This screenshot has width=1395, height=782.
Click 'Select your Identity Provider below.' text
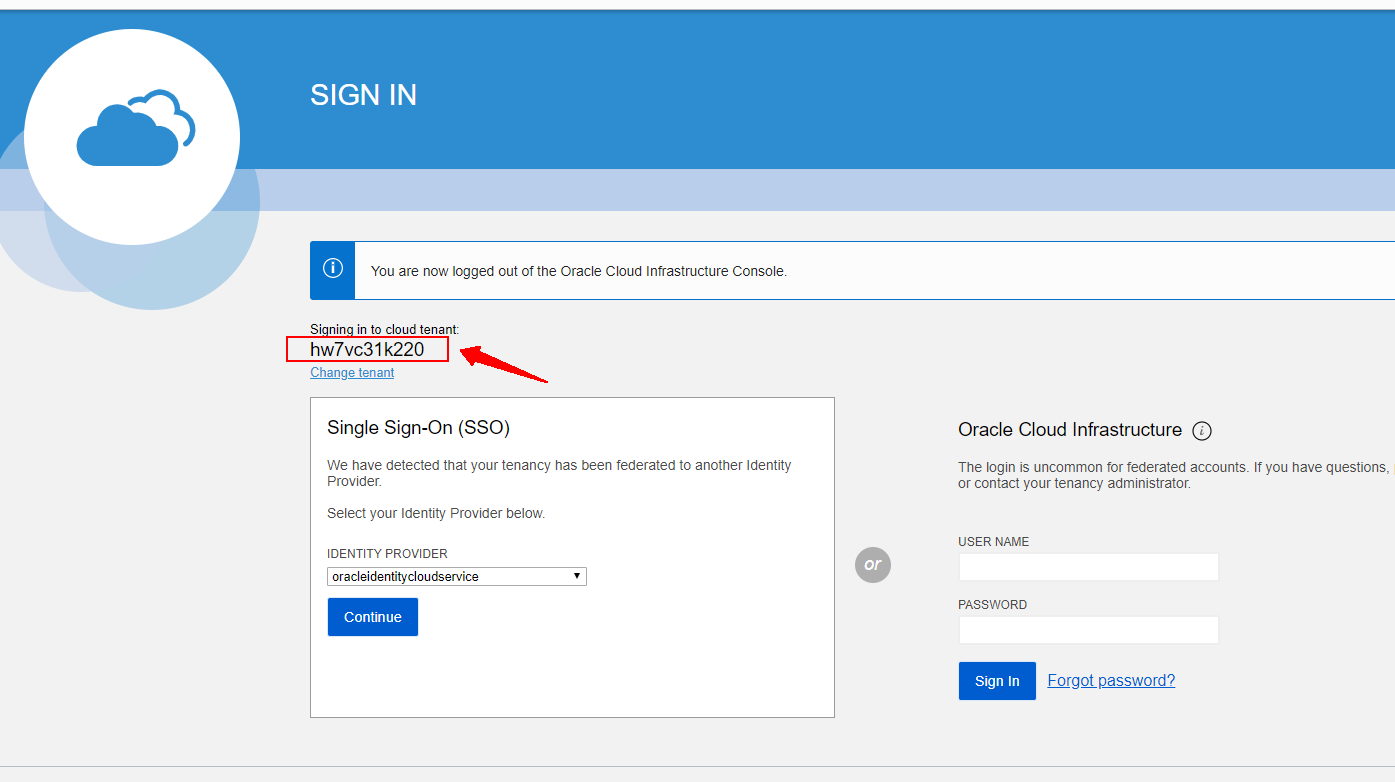point(436,514)
